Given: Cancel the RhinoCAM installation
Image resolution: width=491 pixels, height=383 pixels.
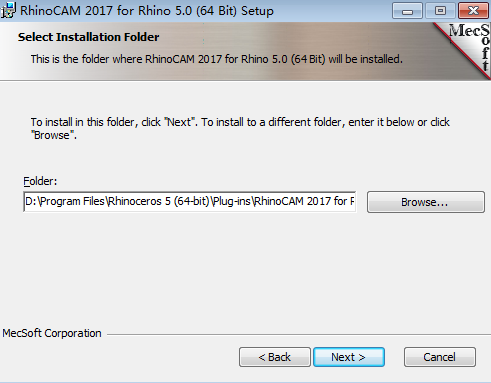Looking at the screenshot, I should coord(440,357).
